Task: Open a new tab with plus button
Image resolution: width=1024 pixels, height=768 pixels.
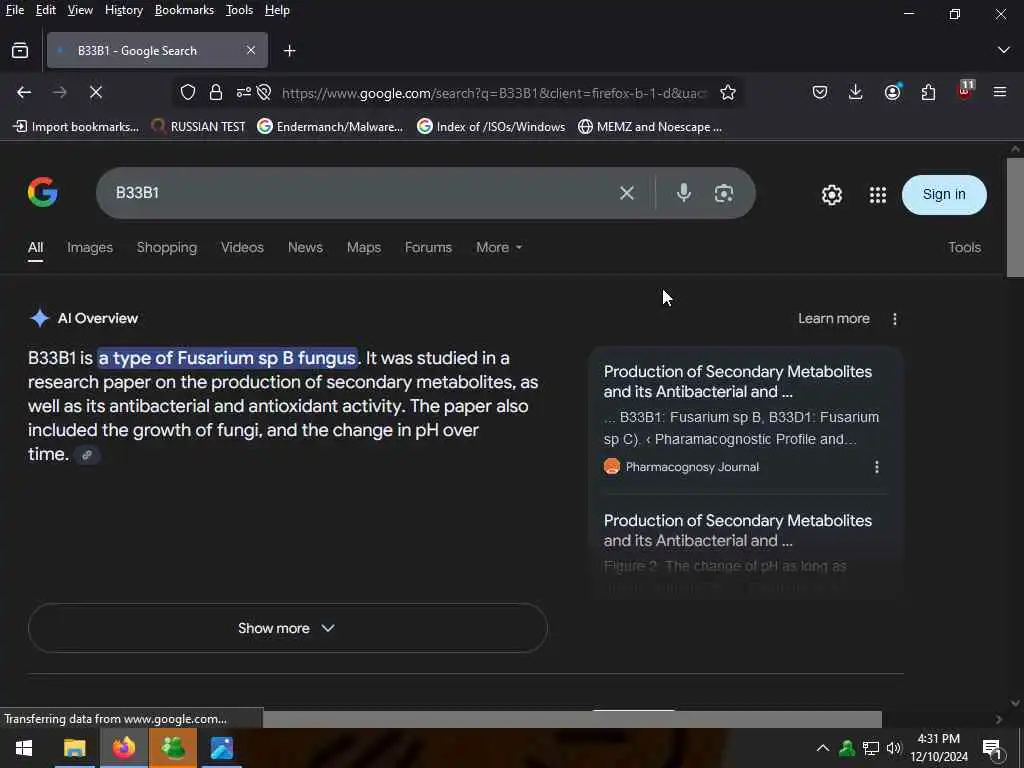Action: click(x=289, y=50)
